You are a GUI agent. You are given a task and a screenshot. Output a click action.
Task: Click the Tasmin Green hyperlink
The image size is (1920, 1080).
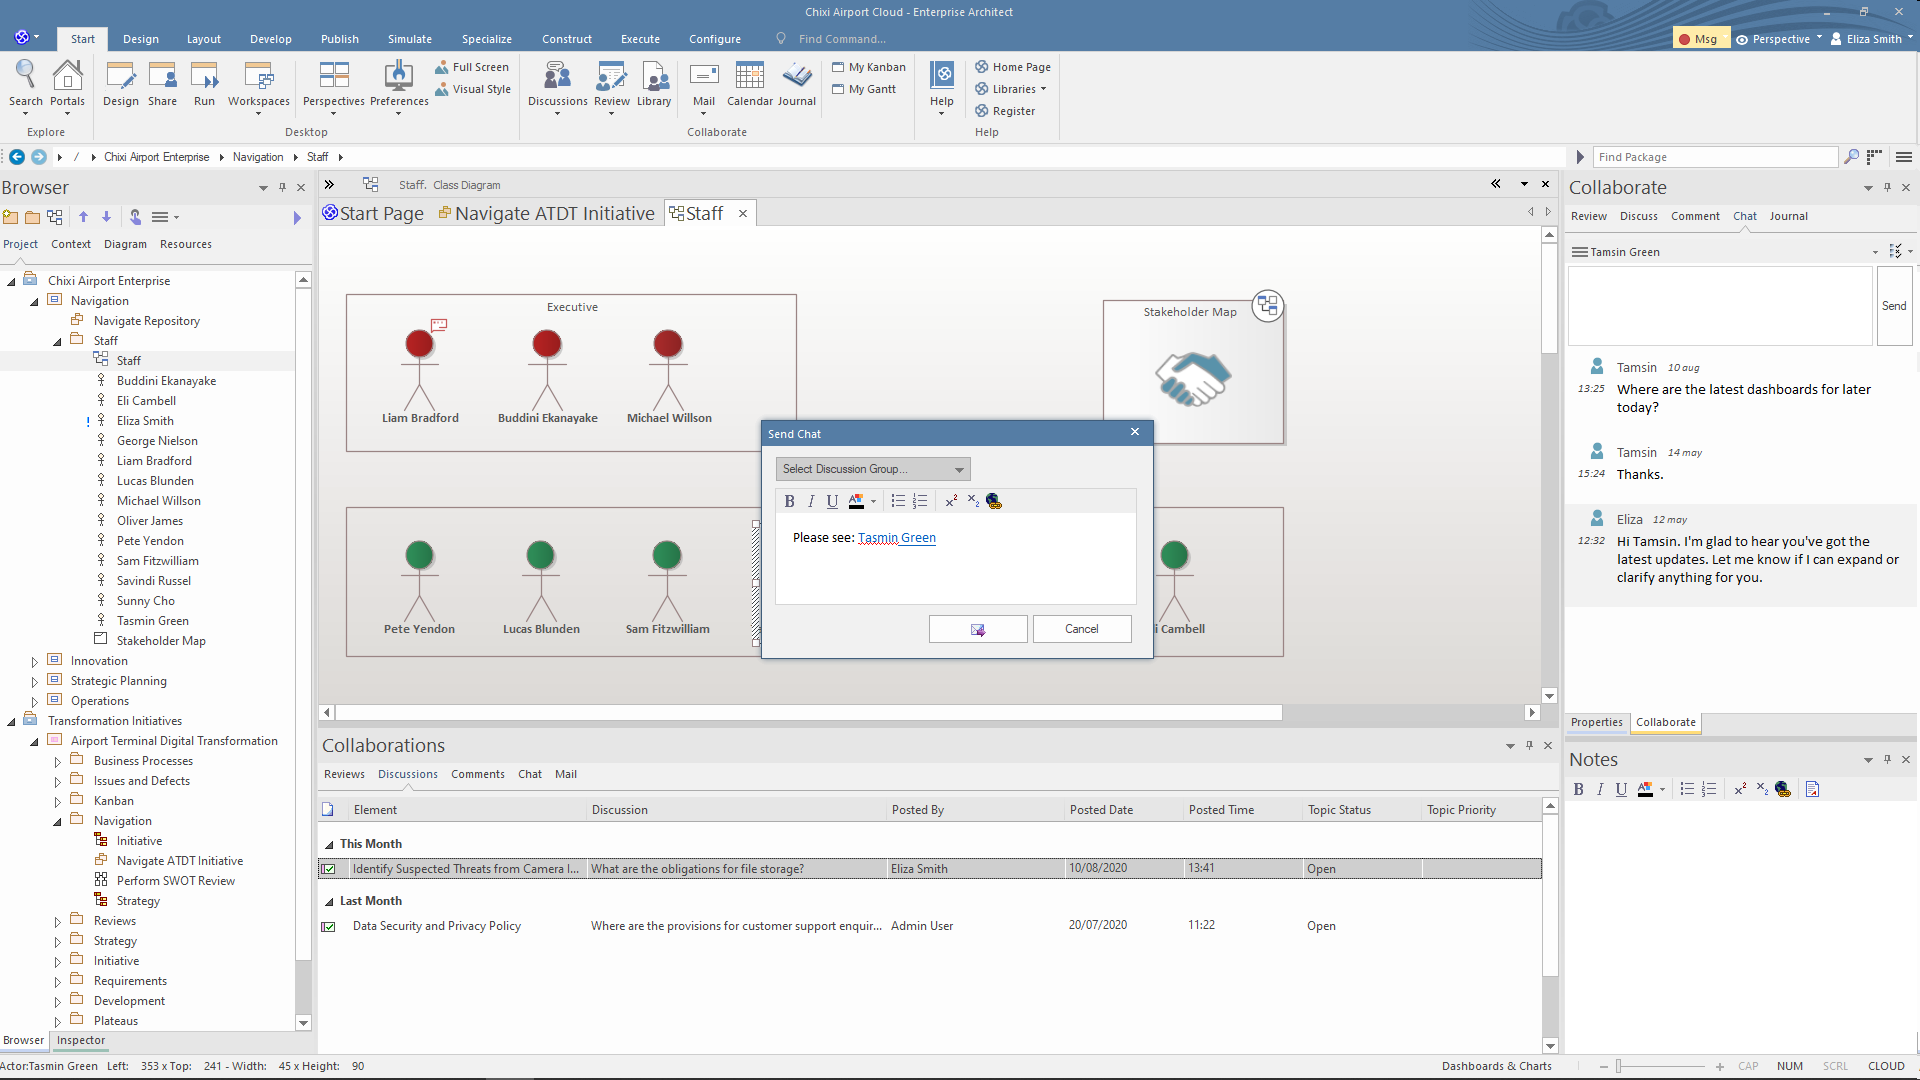pos(896,538)
